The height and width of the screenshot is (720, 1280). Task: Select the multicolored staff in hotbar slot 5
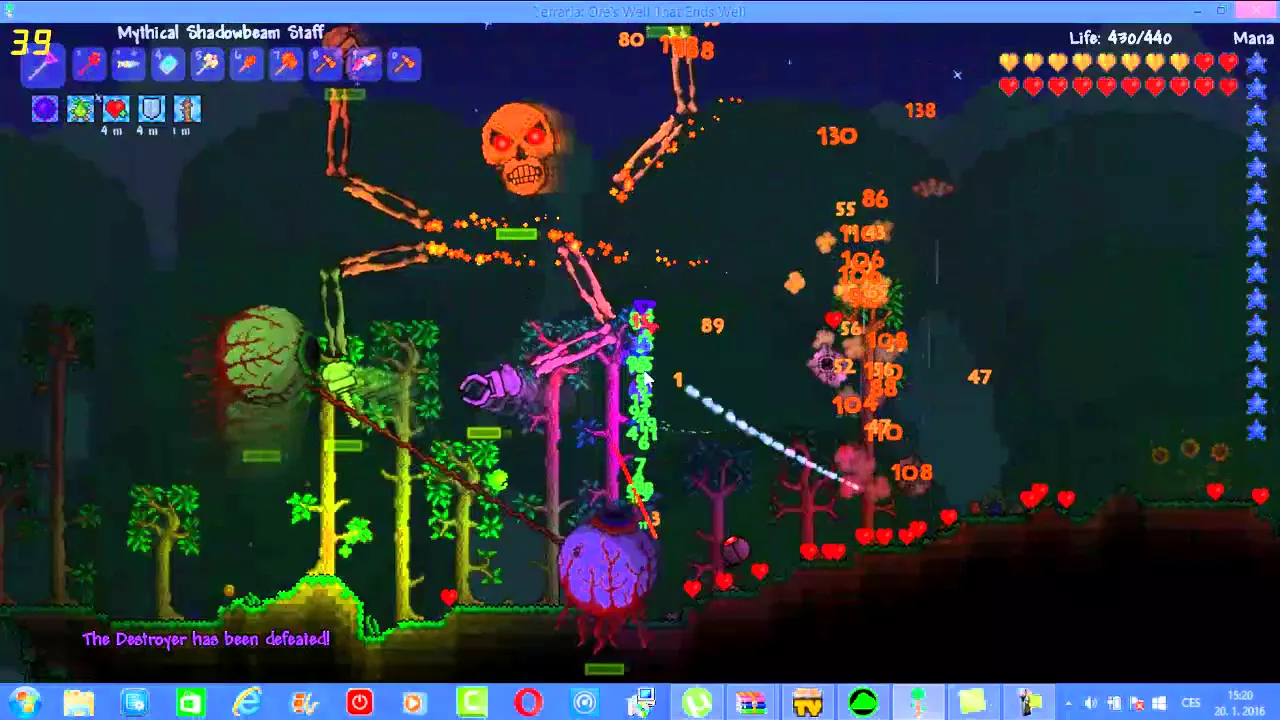point(207,65)
